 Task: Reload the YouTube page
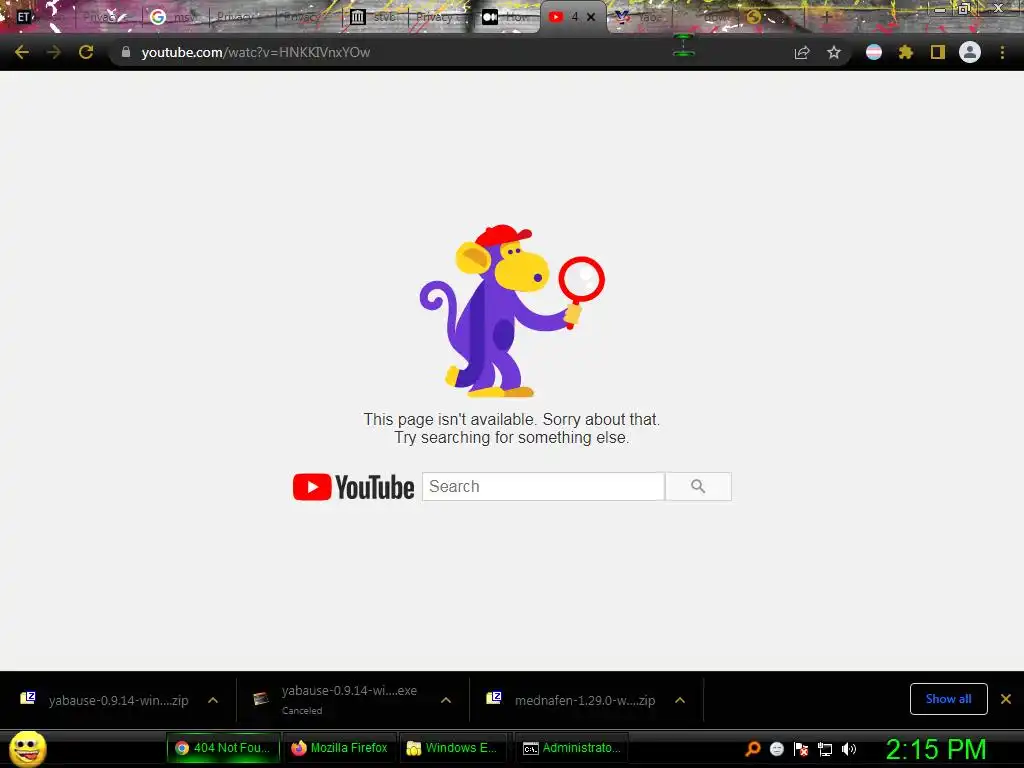pyautogui.click(x=86, y=52)
